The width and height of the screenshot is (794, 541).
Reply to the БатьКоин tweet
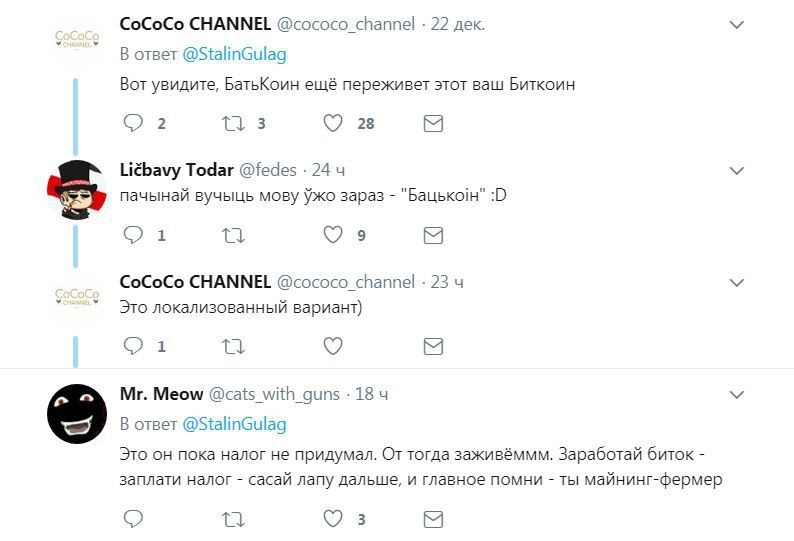coord(133,123)
